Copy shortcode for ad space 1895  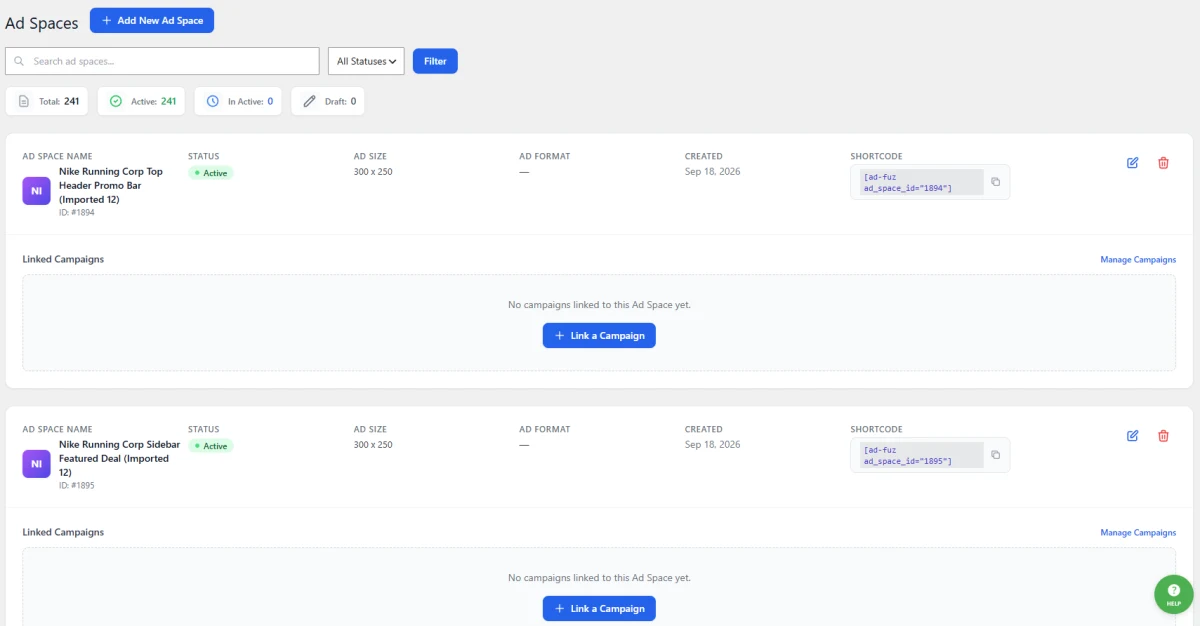coord(995,455)
